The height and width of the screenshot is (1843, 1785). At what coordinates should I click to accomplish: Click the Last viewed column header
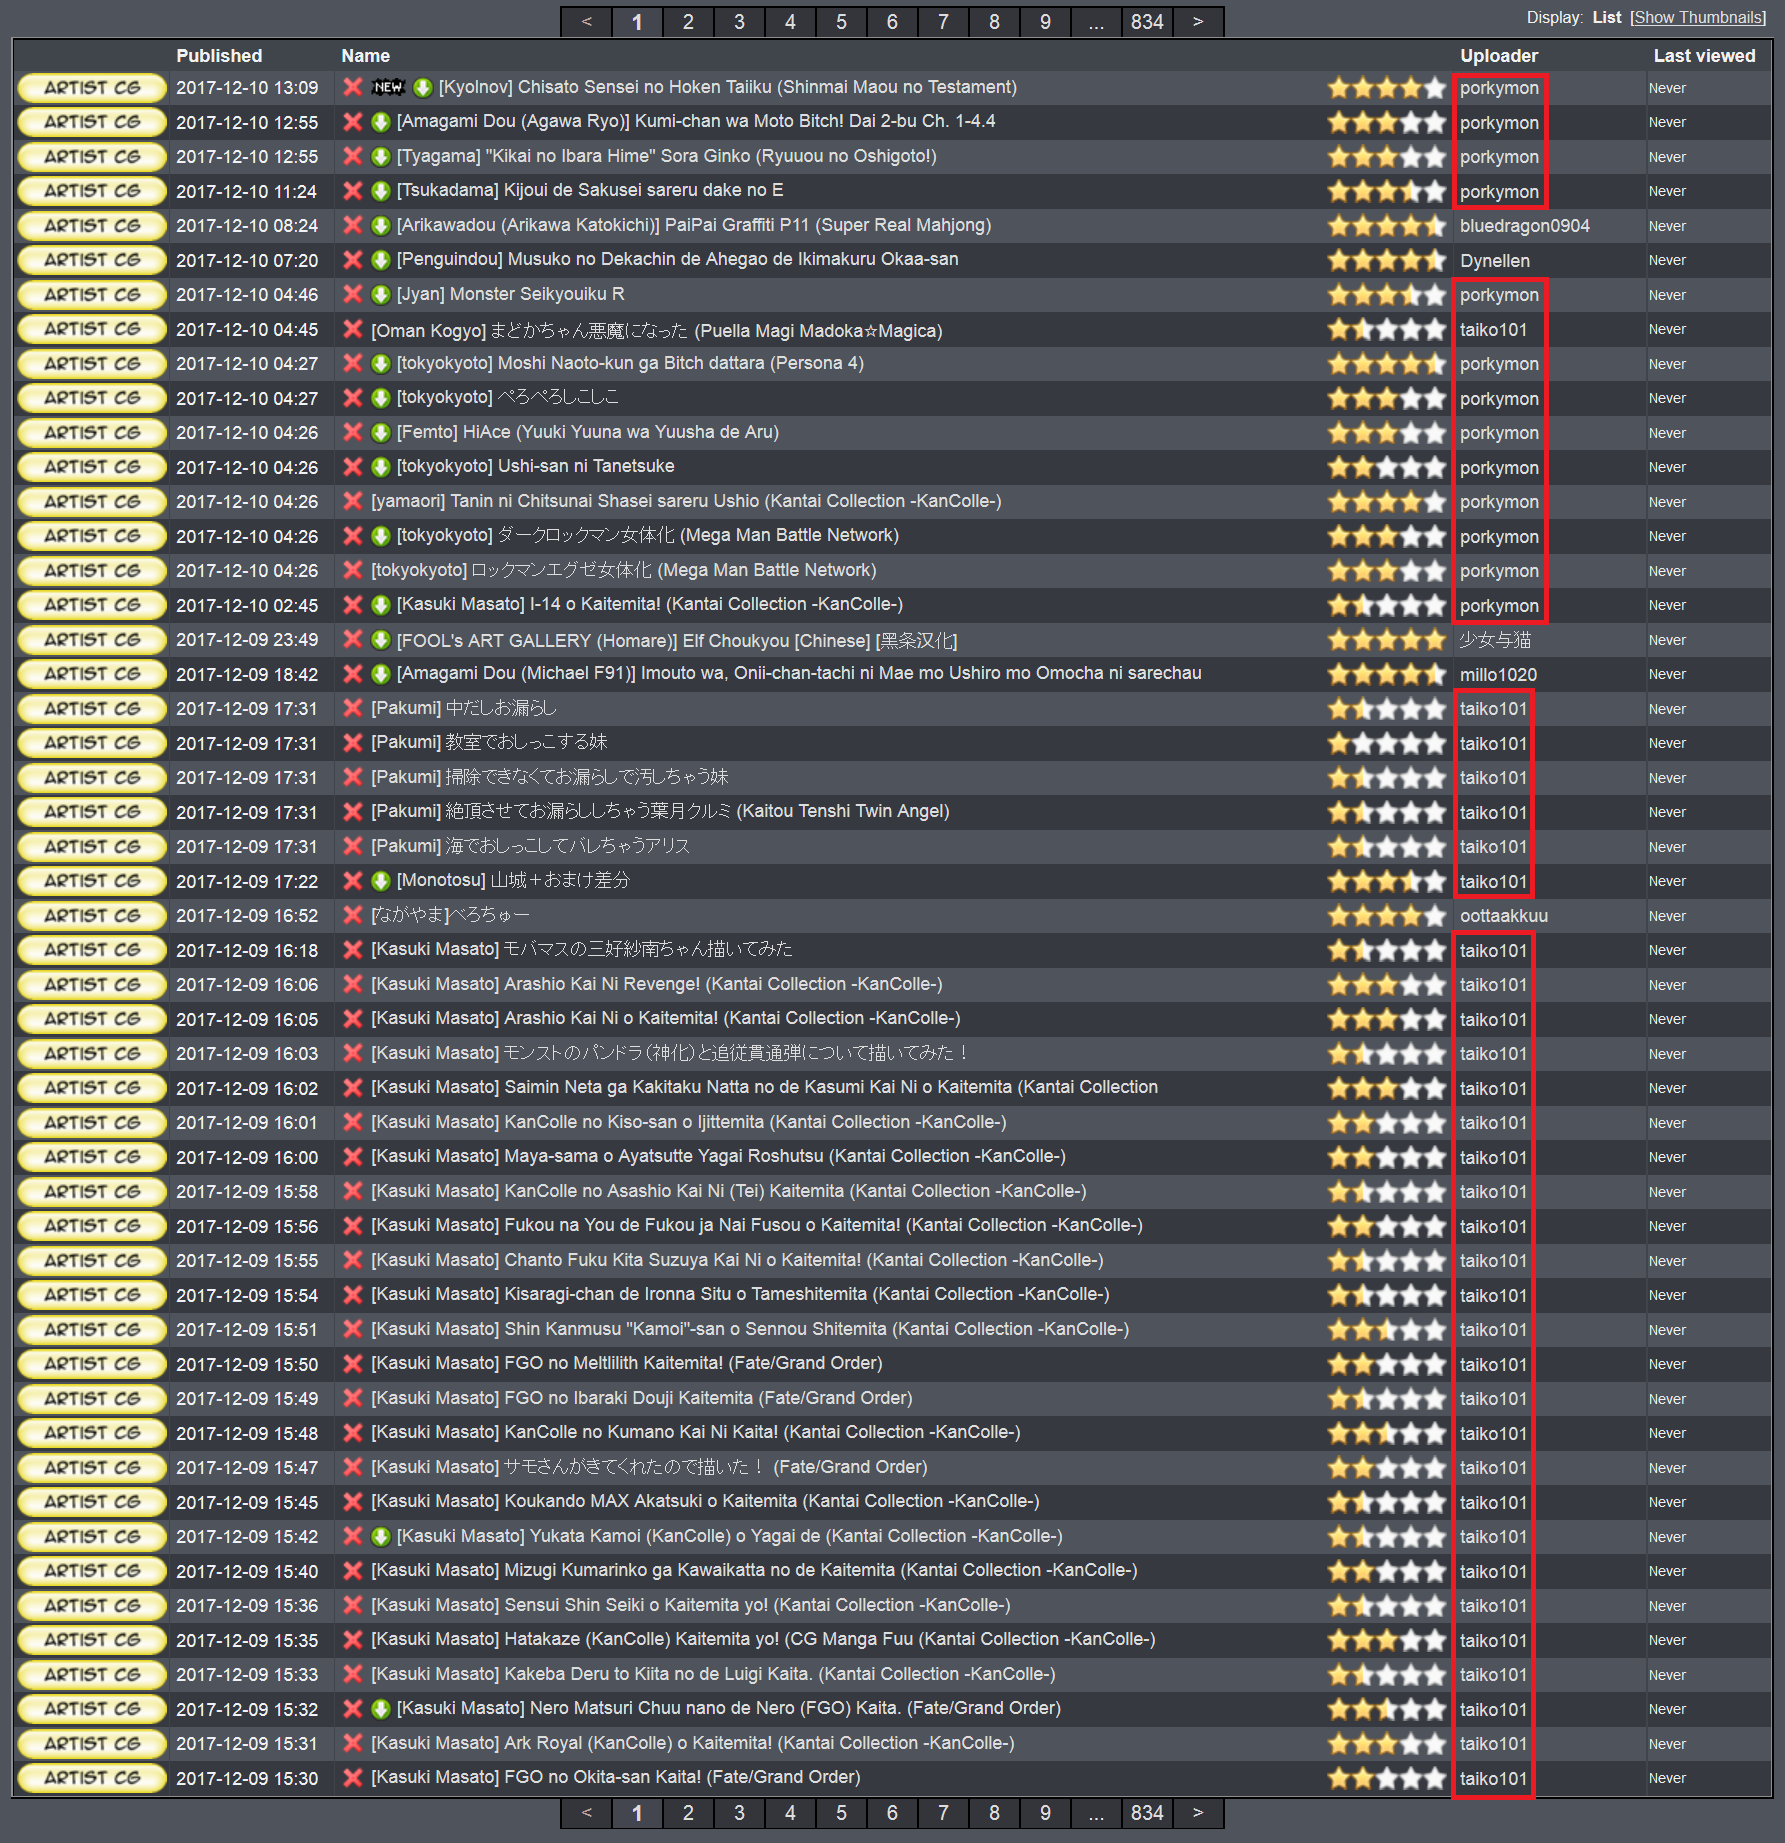pos(1704,56)
